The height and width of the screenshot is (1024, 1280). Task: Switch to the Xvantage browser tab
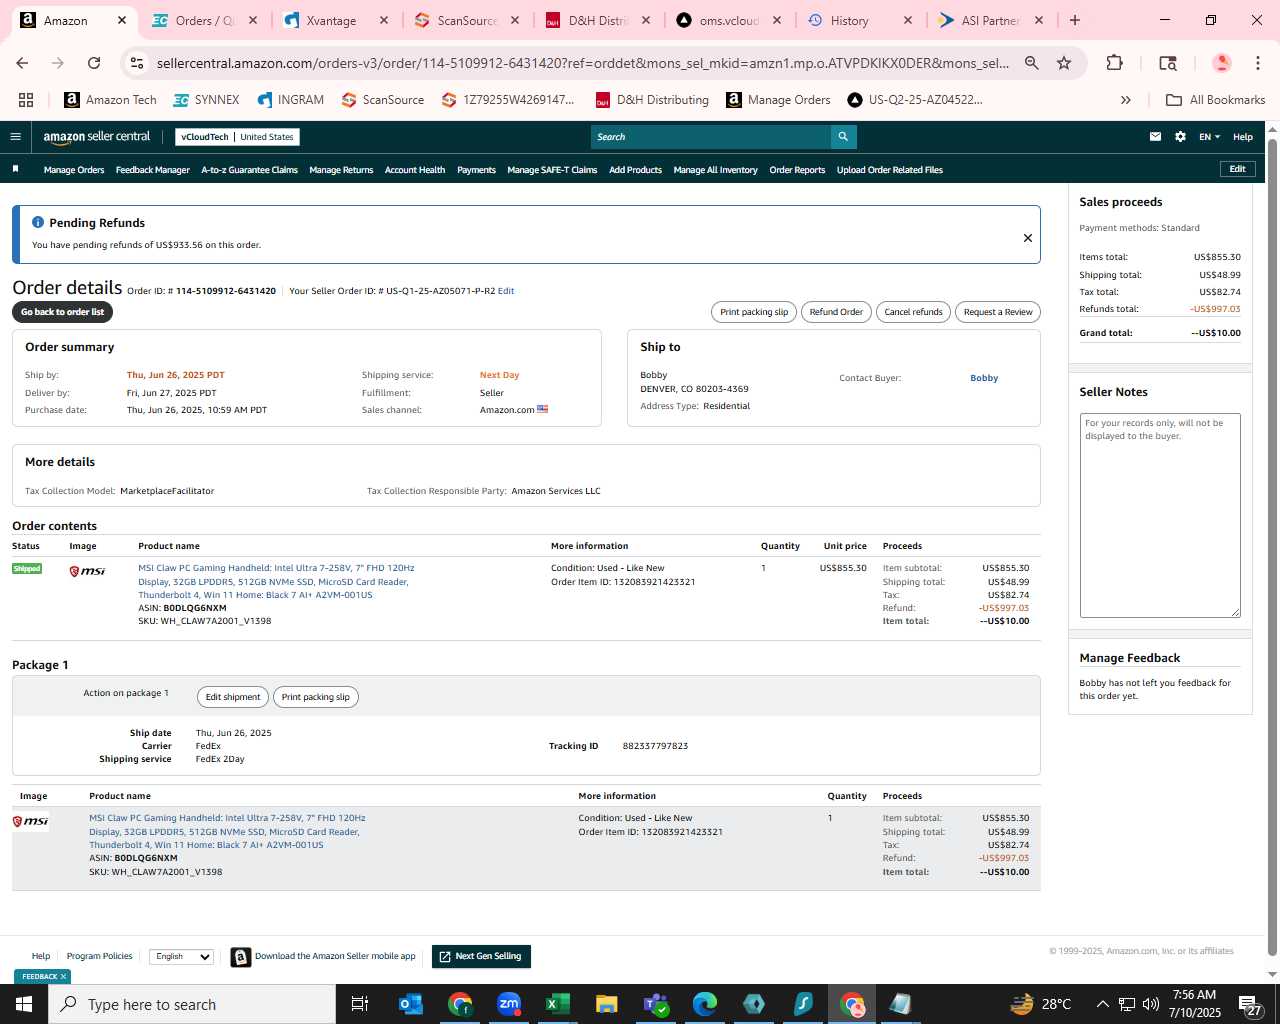click(335, 20)
